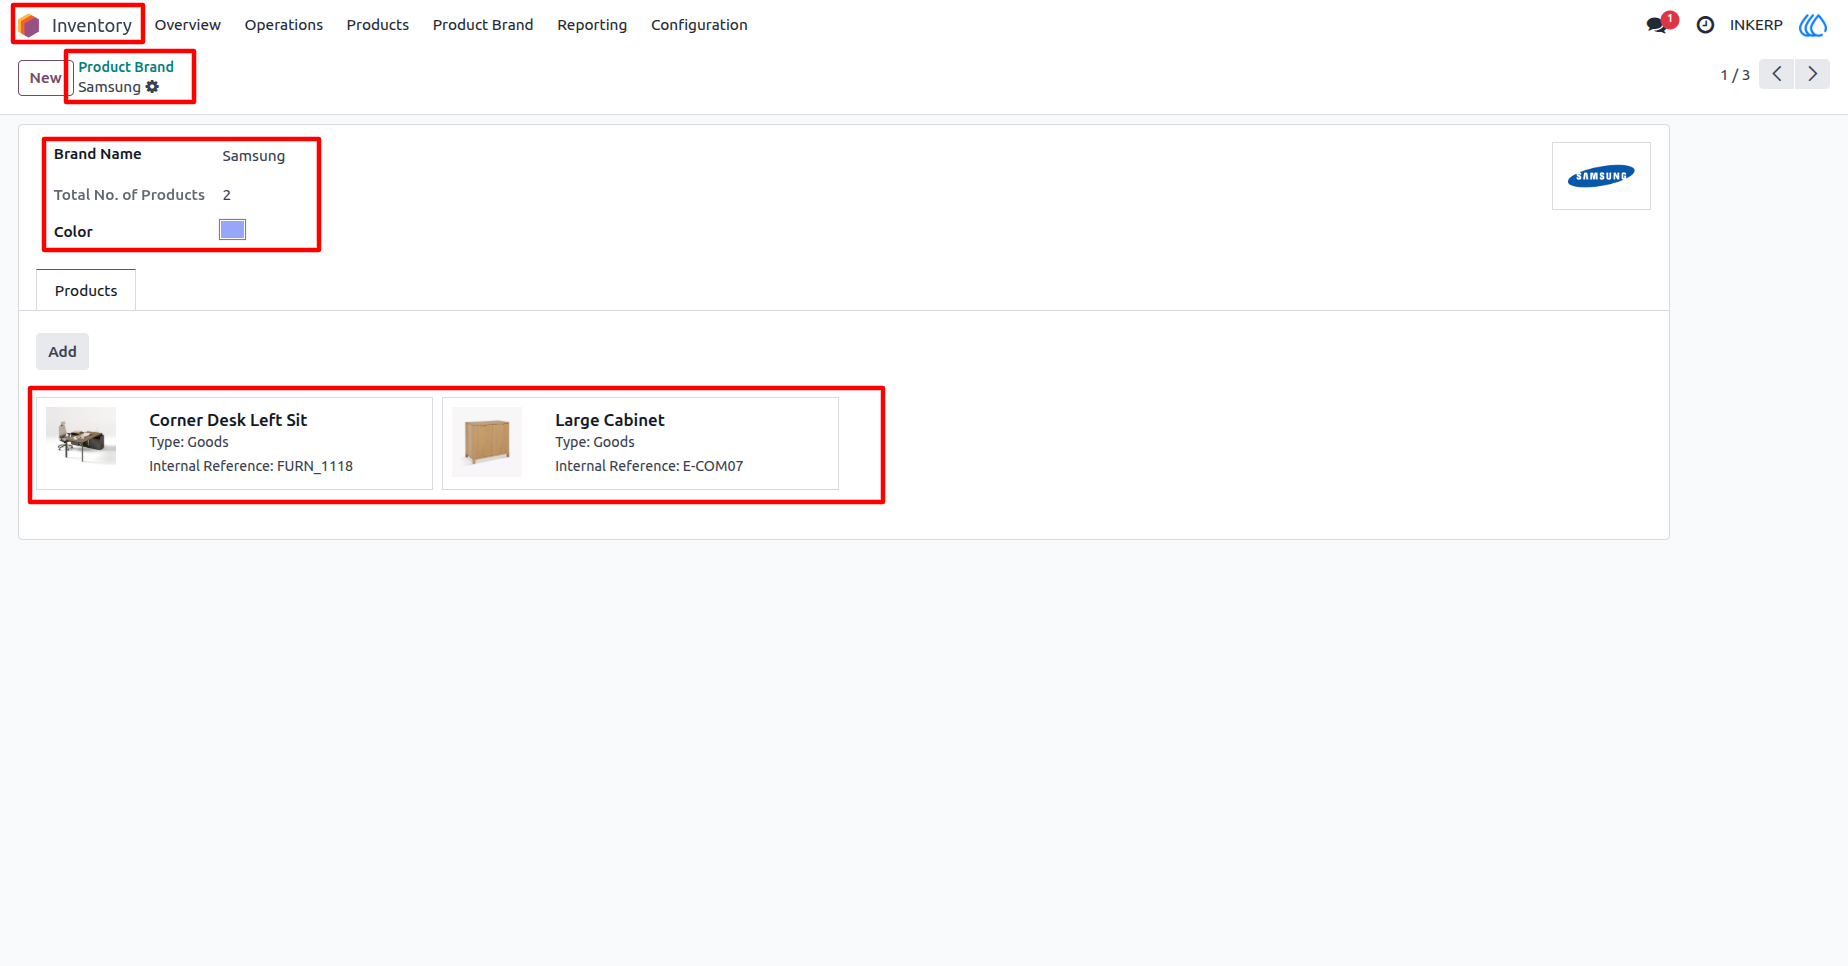Image resolution: width=1848 pixels, height=966 pixels.
Task: Click Internal Reference: E-COM07 text
Action: [649, 466]
